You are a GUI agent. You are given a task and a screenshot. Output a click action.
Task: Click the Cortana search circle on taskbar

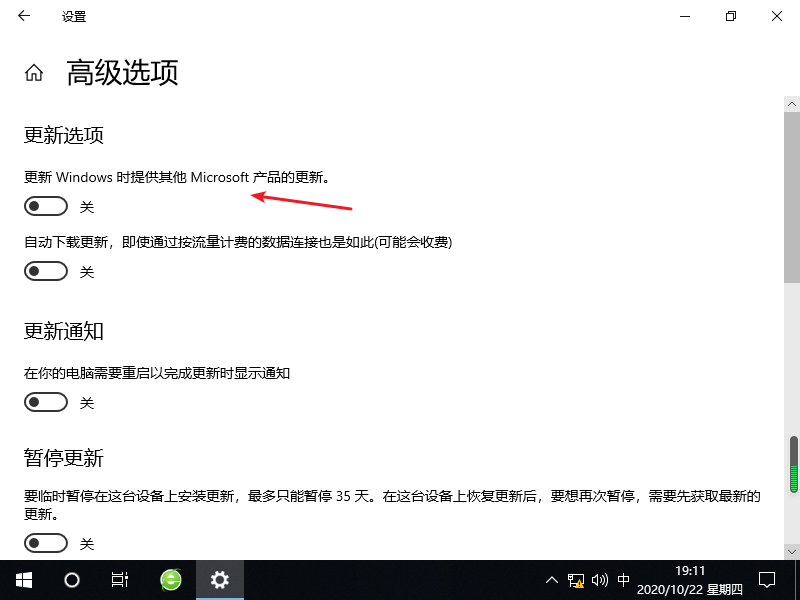pos(70,580)
